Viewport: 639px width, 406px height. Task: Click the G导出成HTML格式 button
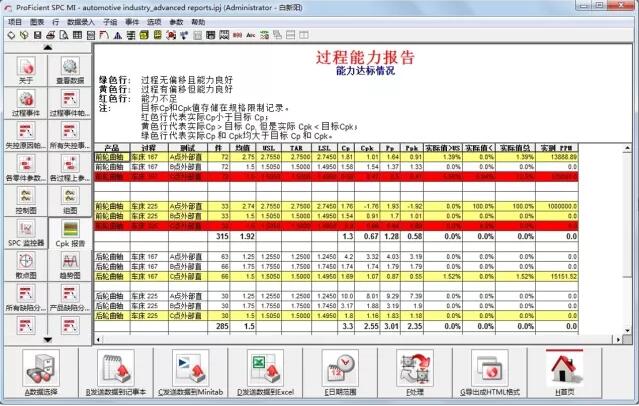[x=490, y=373]
